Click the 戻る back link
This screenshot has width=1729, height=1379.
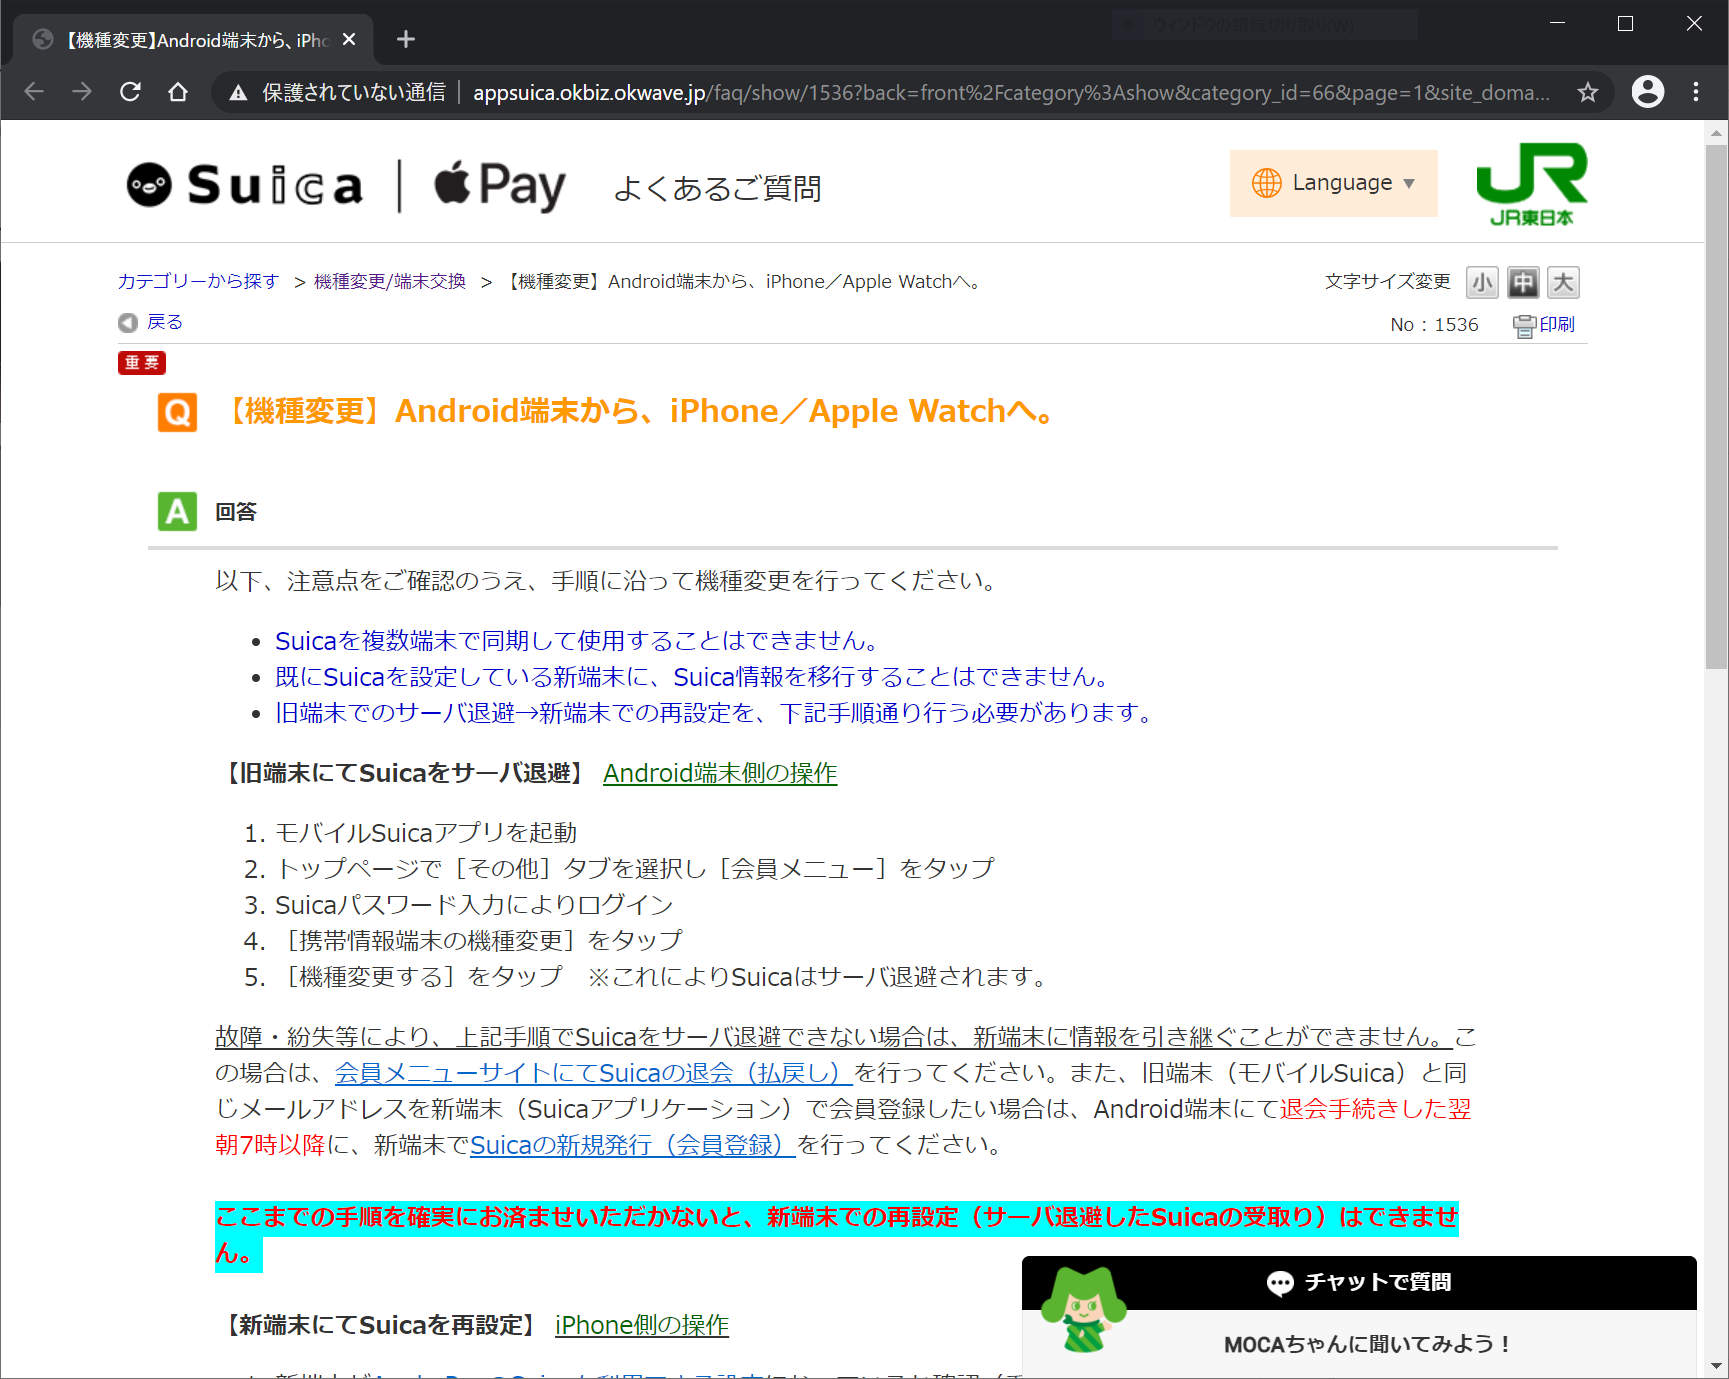click(164, 322)
